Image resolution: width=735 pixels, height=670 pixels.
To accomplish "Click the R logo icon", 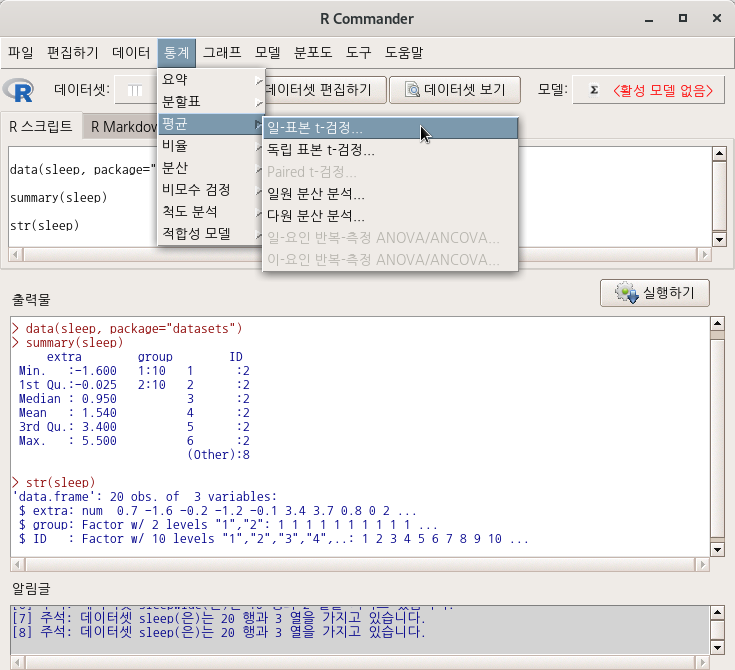I will pyautogui.click(x=19, y=90).
